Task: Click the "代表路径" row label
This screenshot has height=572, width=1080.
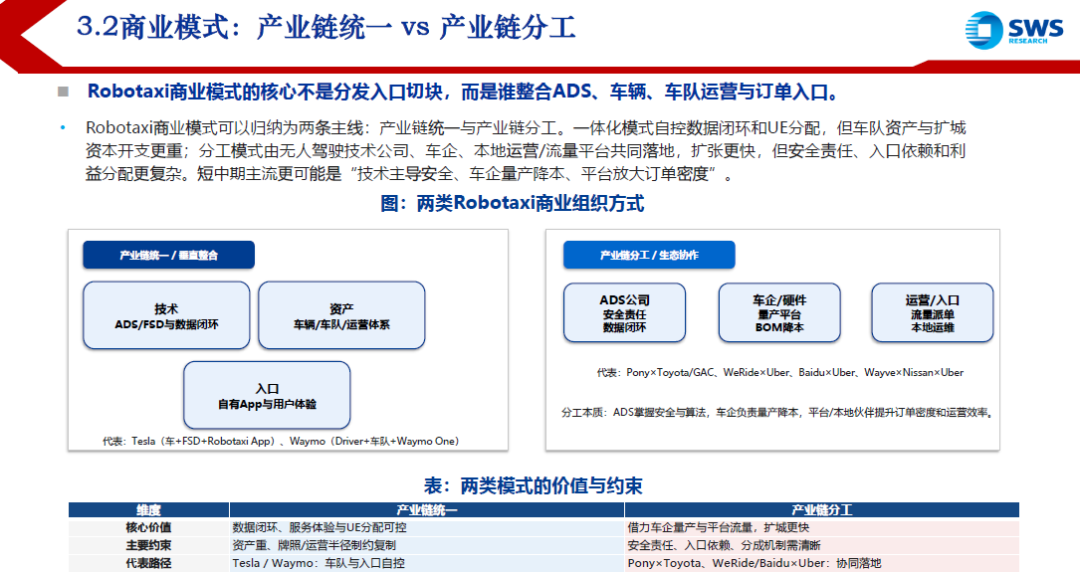Action: (149, 563)
